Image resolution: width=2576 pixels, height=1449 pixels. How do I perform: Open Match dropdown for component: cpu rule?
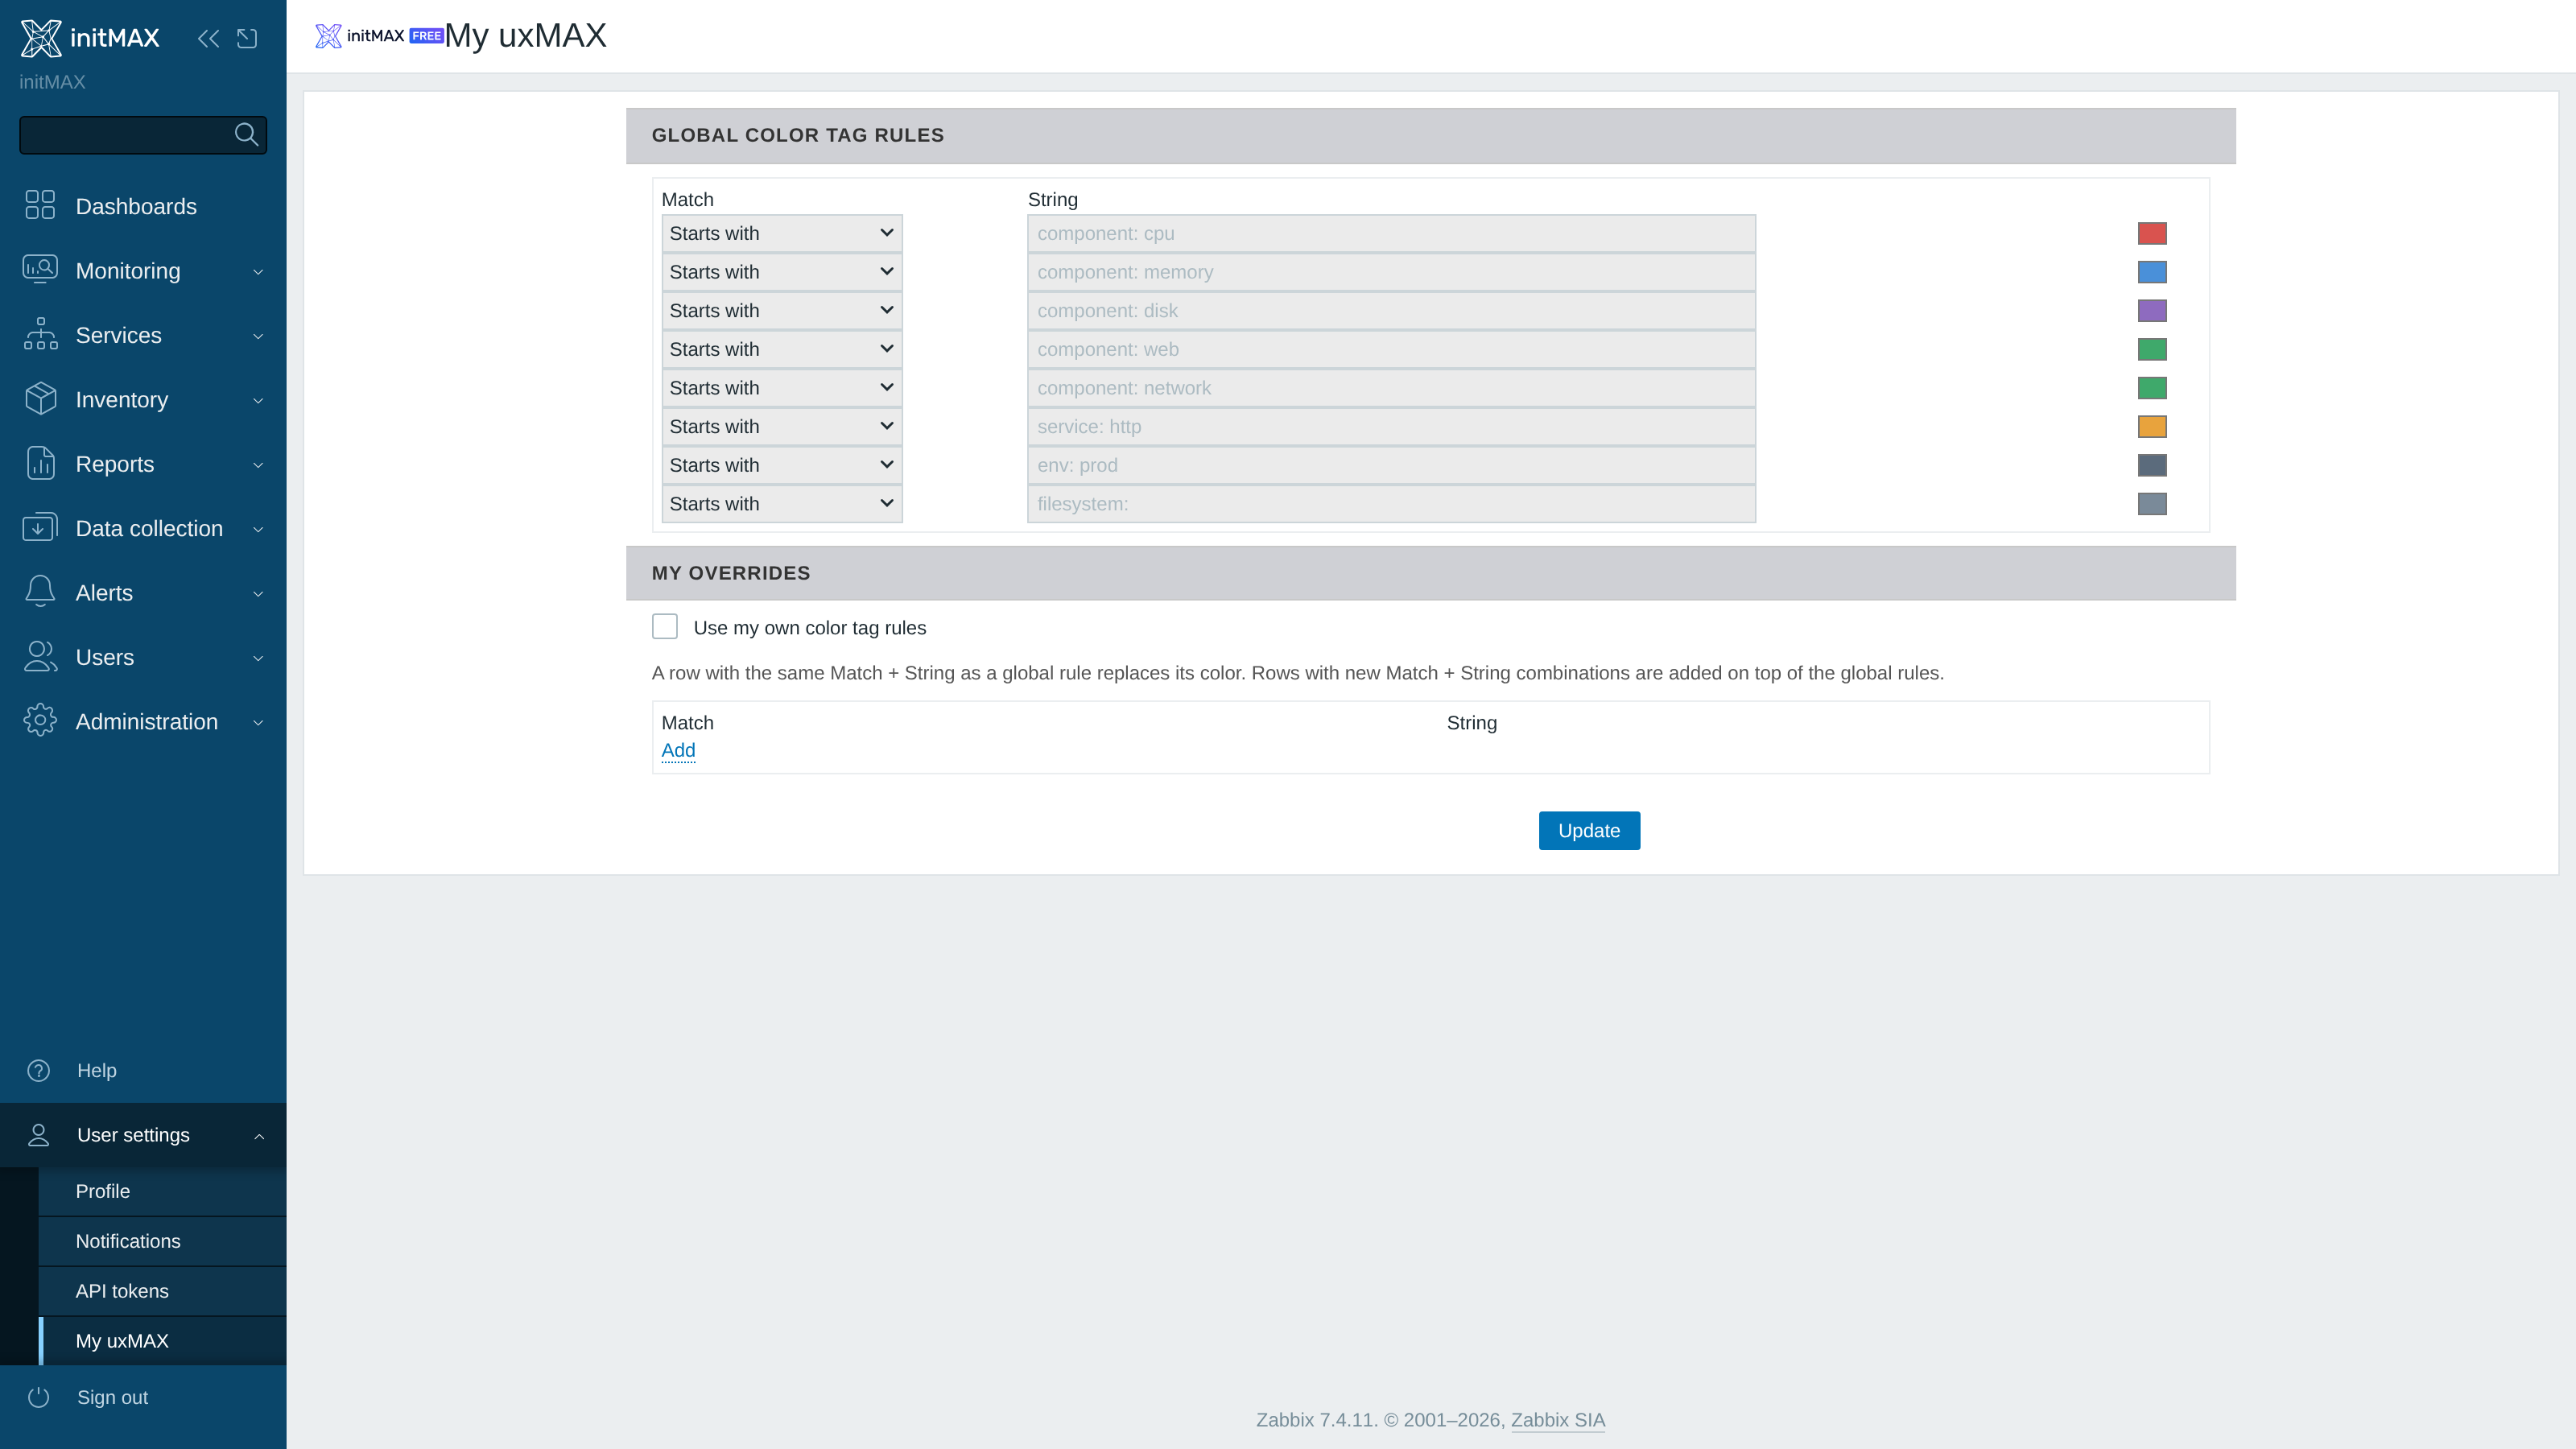click(x=782, y=233)
